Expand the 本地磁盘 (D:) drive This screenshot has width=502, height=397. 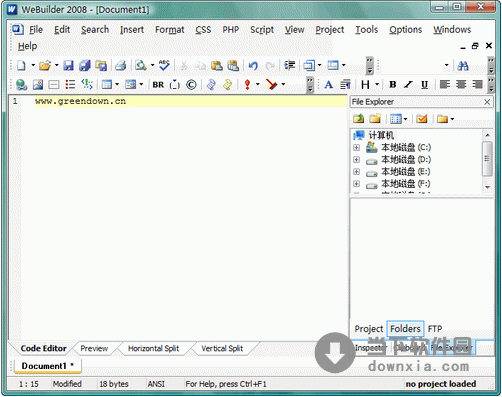(x=356, y=160)
